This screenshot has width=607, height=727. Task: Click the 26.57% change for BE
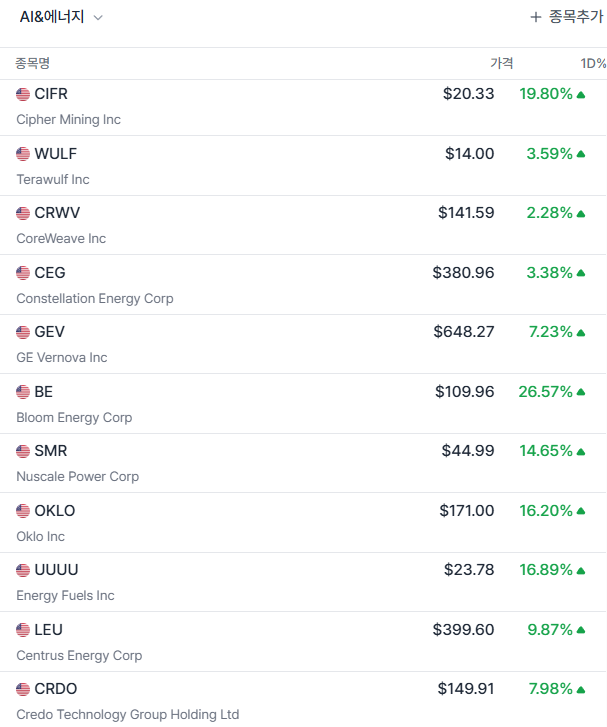pos(545,392)
